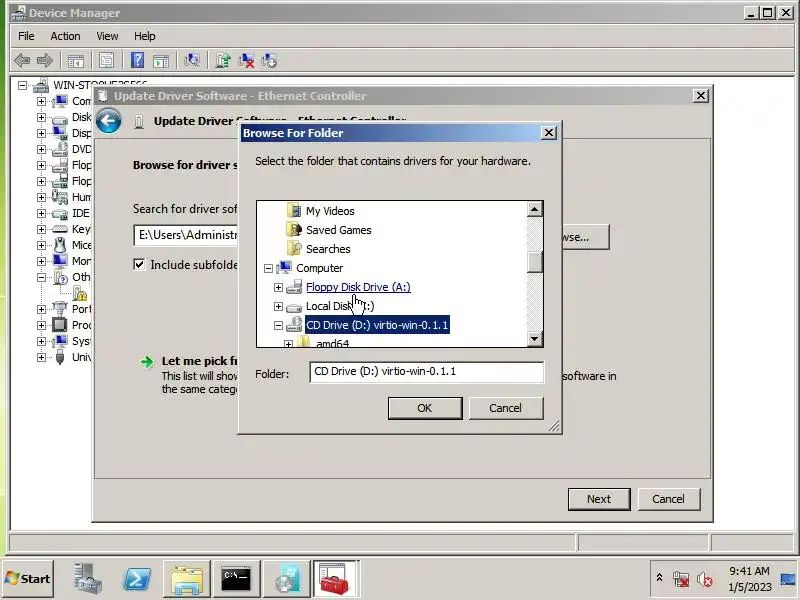Click the Let me pick from a list link
This screenshot has width=800, height=600.
tap(200, 361)
